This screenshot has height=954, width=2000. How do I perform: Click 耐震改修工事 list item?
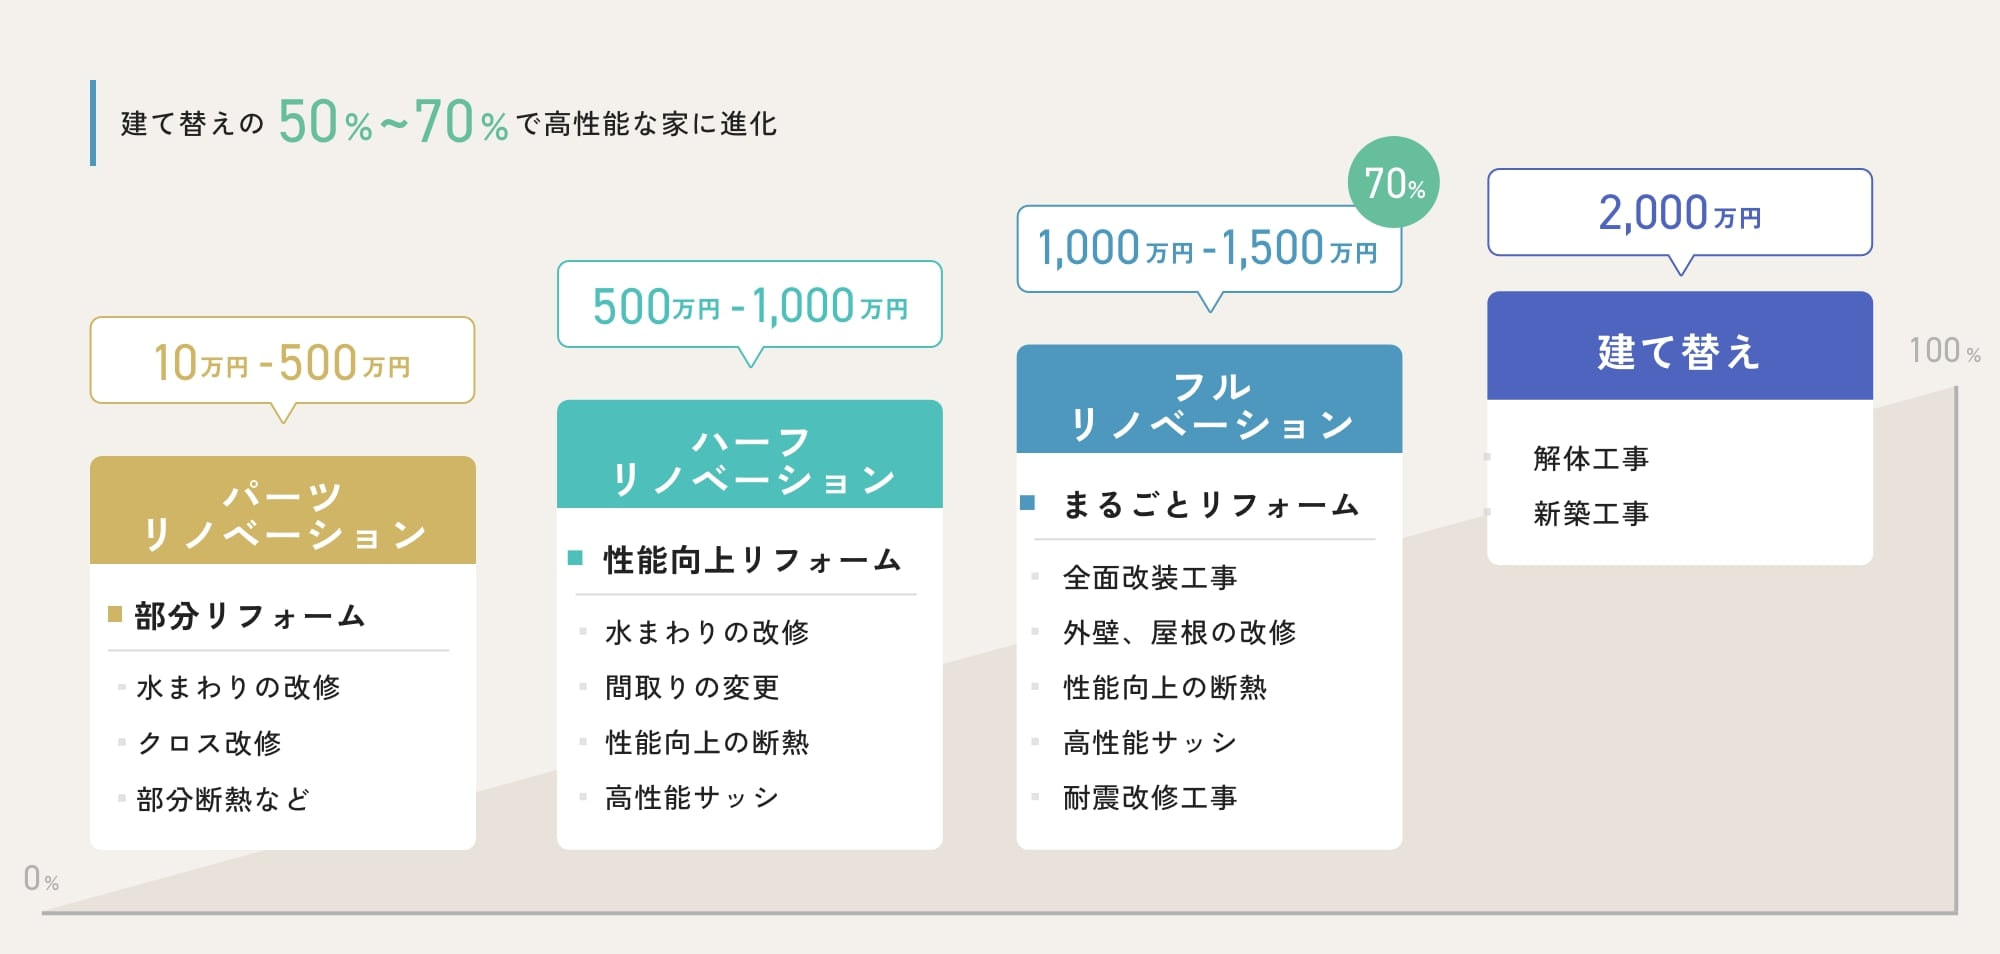[1150, 797]
